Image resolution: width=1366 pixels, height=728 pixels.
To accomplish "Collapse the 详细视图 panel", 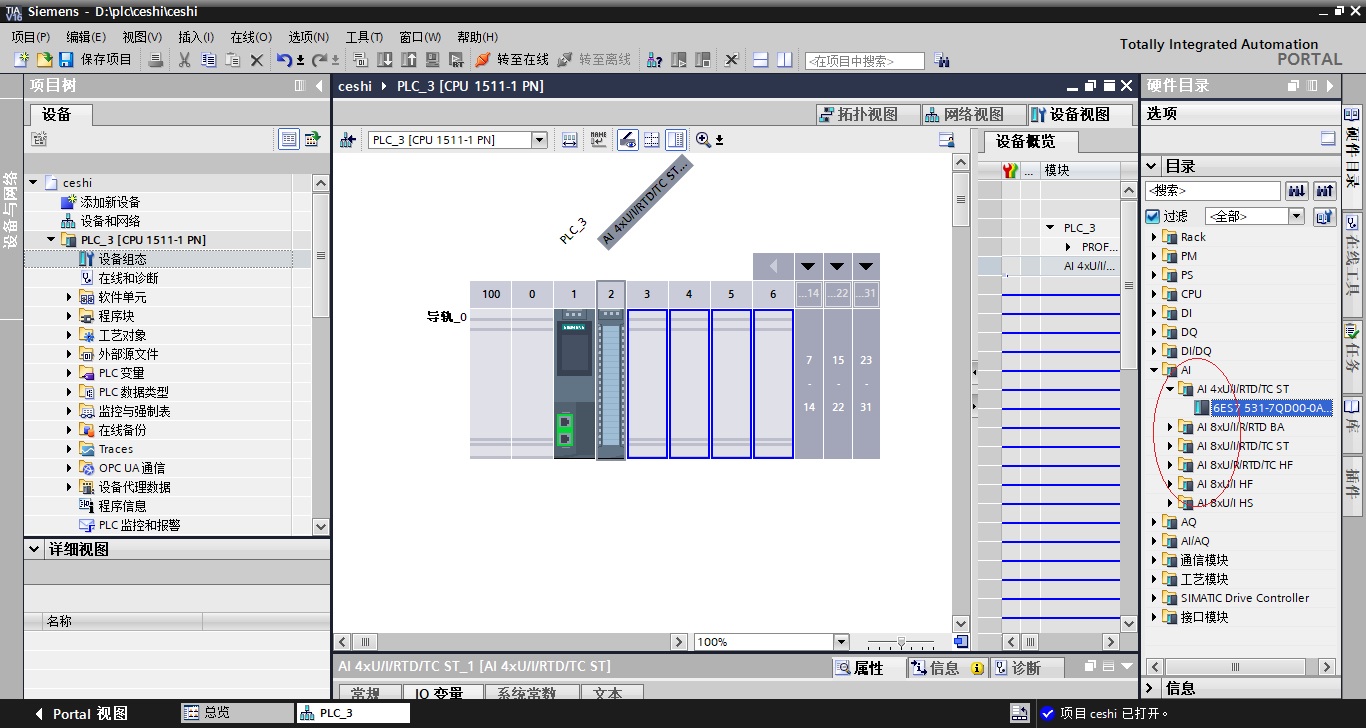I will pos(34,549).
